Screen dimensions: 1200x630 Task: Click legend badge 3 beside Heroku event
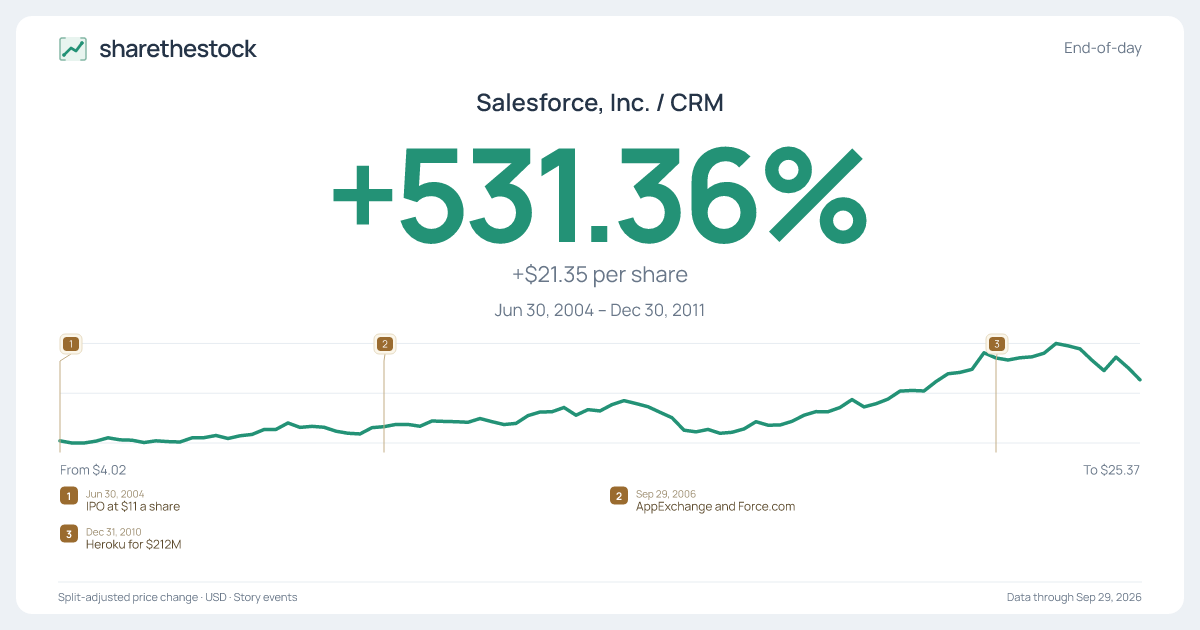point(68,534)
